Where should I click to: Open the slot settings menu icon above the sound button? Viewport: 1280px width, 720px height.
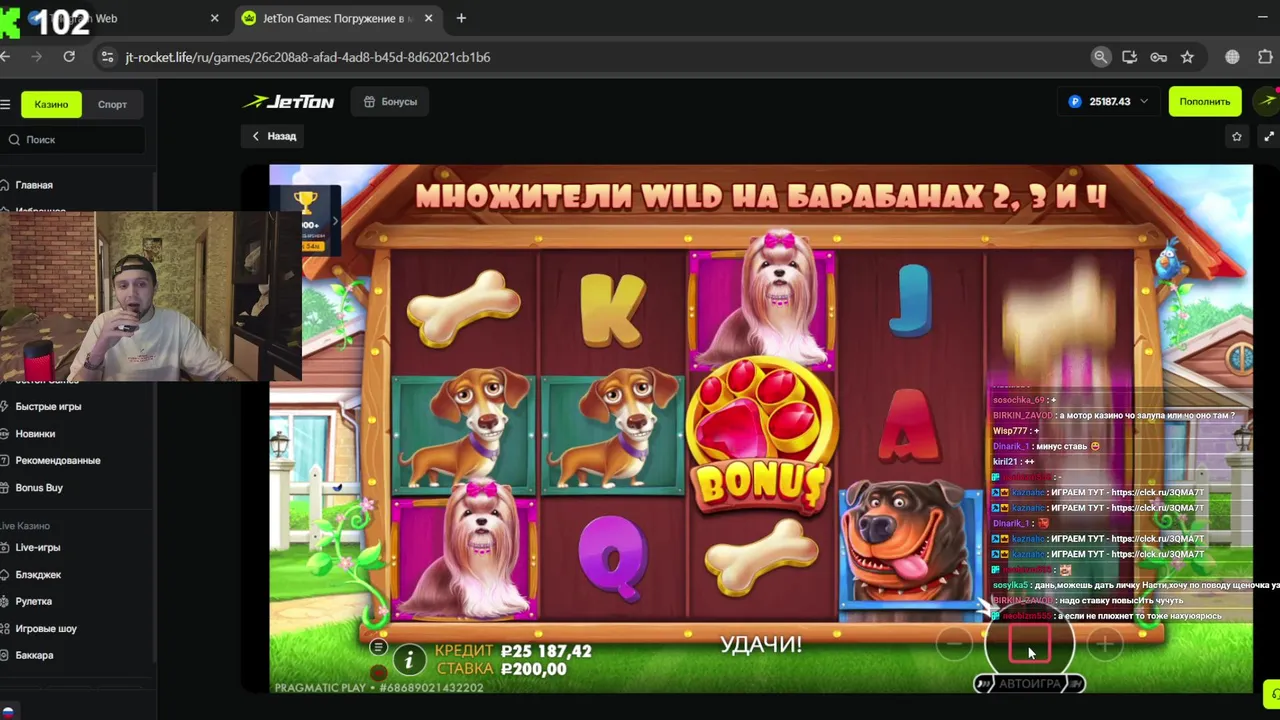[378, 648]
